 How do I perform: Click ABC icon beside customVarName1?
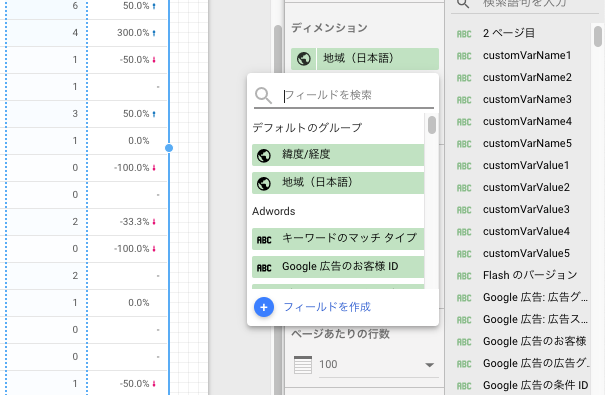464,56
